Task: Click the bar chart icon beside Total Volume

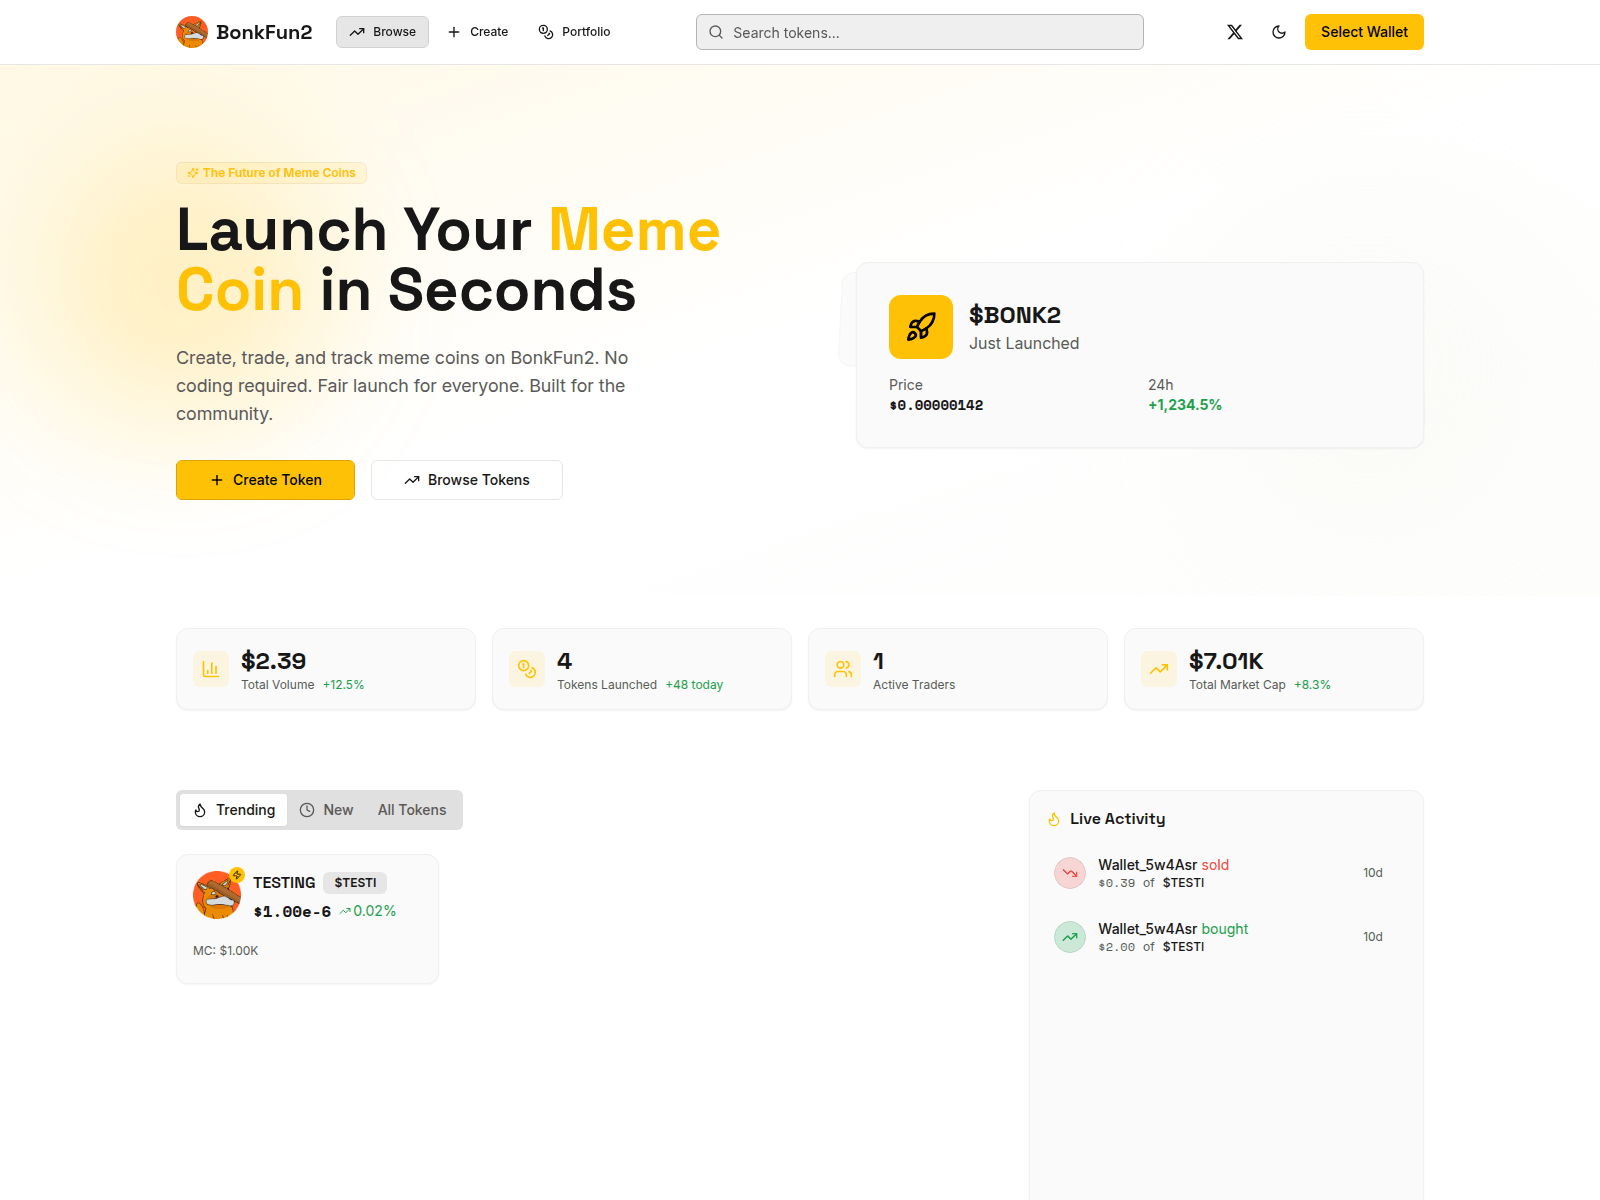Action: click(211, 669)
